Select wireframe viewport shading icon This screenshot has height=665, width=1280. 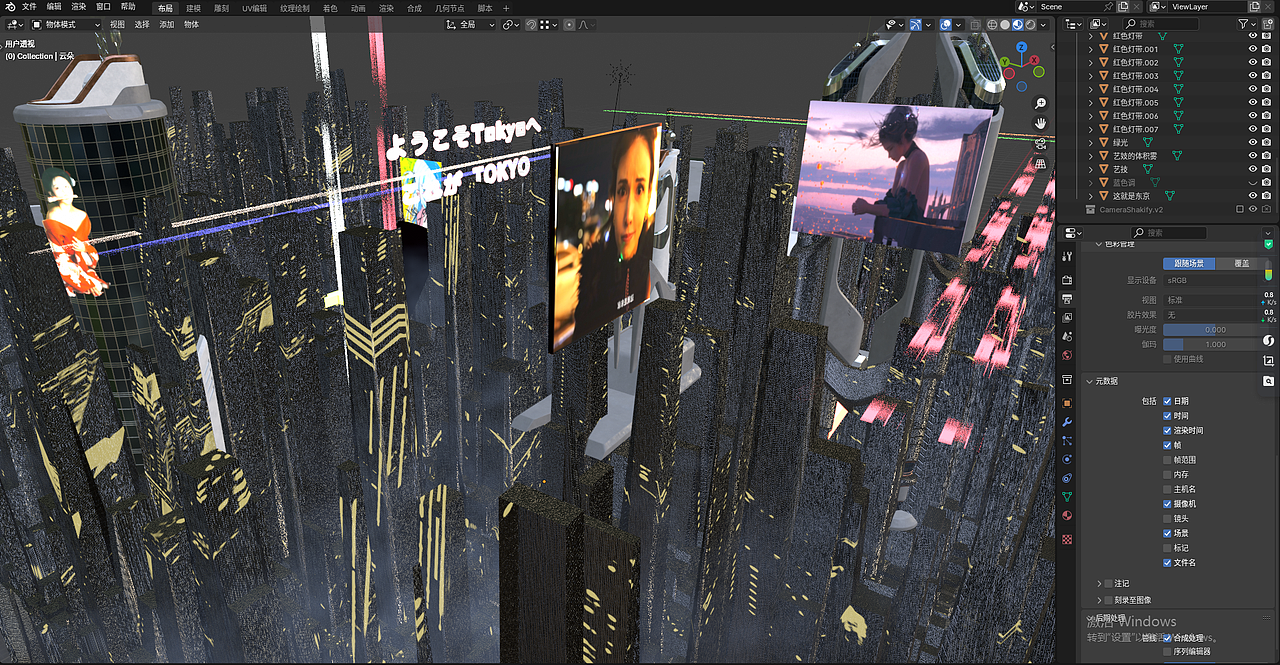992,24
